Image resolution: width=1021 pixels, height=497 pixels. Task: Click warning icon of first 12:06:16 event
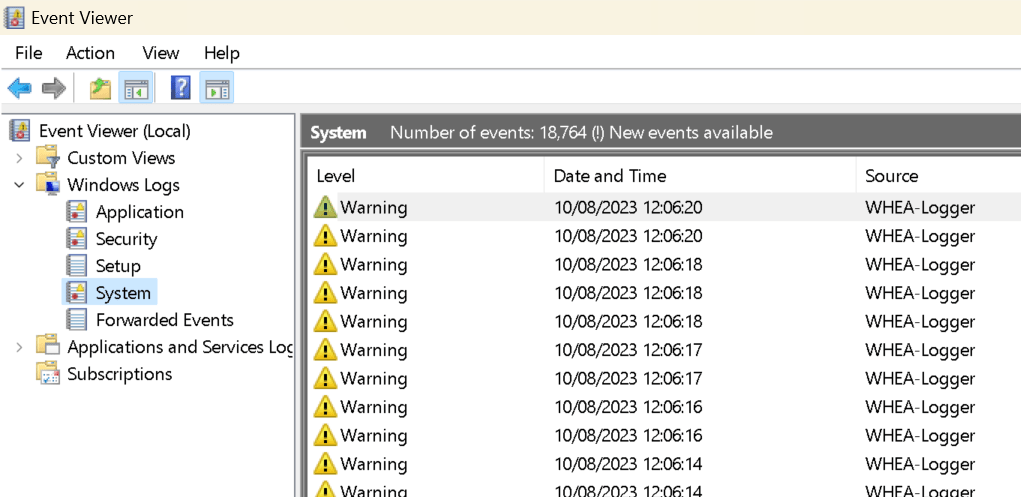(x=325, y=407)
